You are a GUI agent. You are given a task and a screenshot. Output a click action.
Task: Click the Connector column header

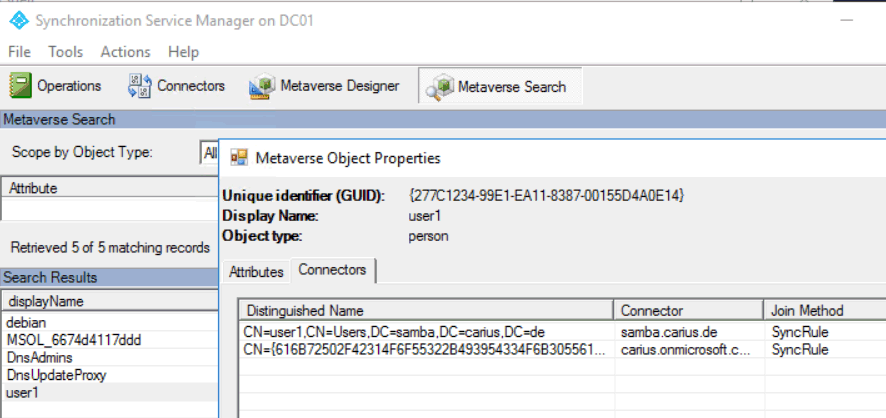pos(688,310)
